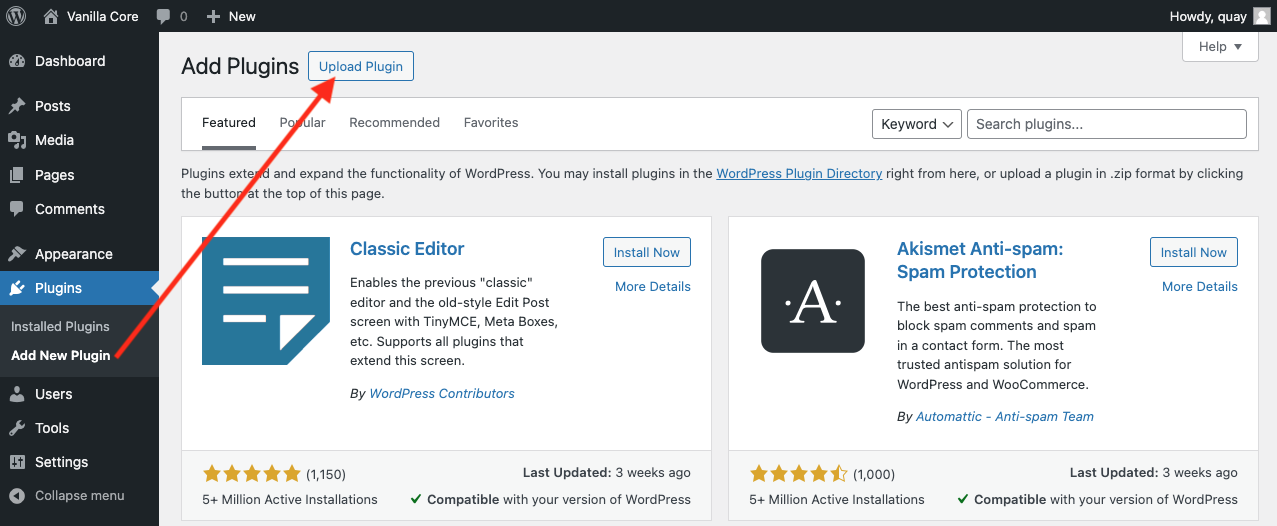Go to Installed Plugins submenu
The width and height of the screenshot is (1277, 526).
[x=60, y=326]
